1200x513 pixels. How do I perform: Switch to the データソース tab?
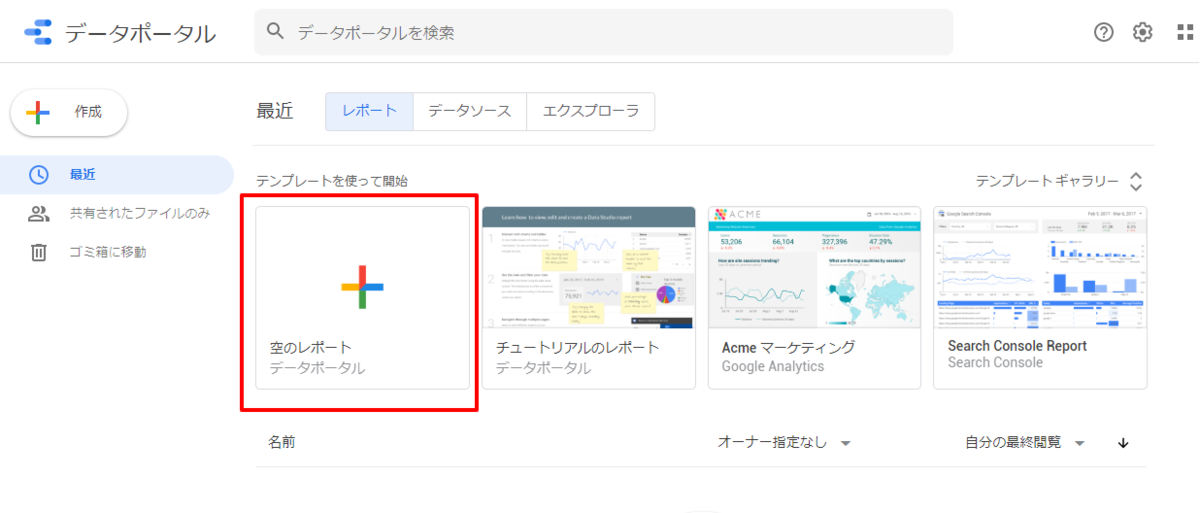[470, 112]
